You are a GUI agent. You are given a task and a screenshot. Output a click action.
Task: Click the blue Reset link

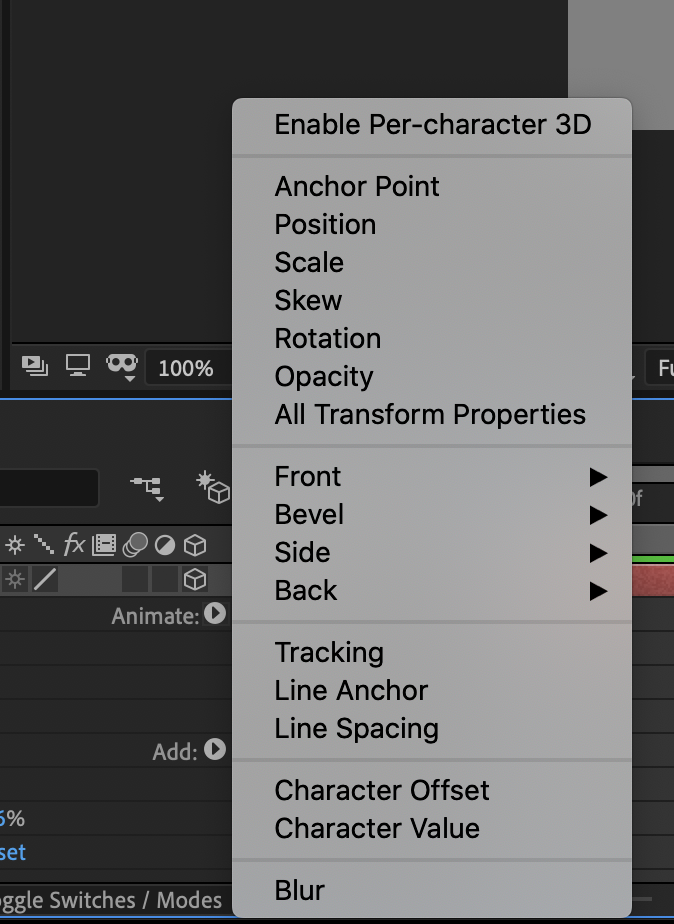click(14, 853)
